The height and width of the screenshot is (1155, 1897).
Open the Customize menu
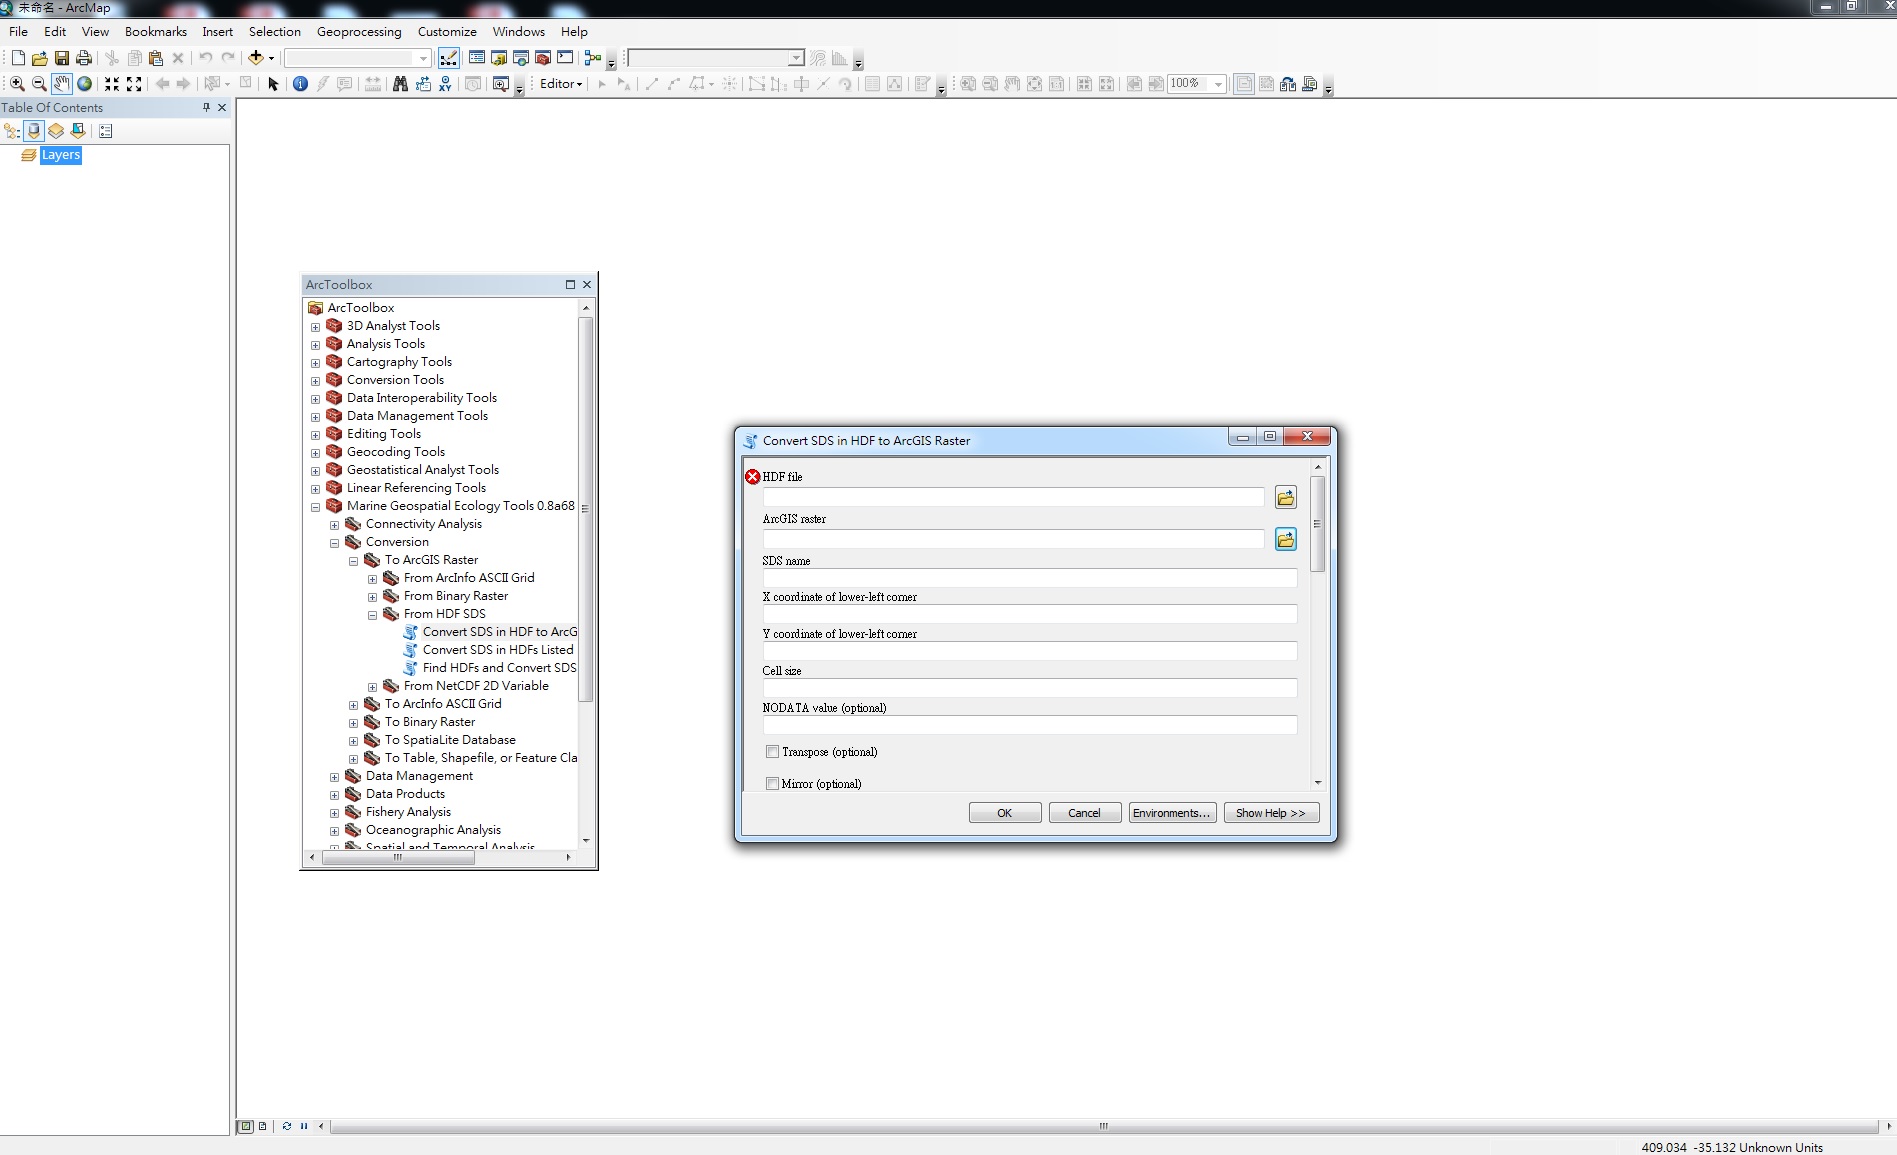pos(447,32)
